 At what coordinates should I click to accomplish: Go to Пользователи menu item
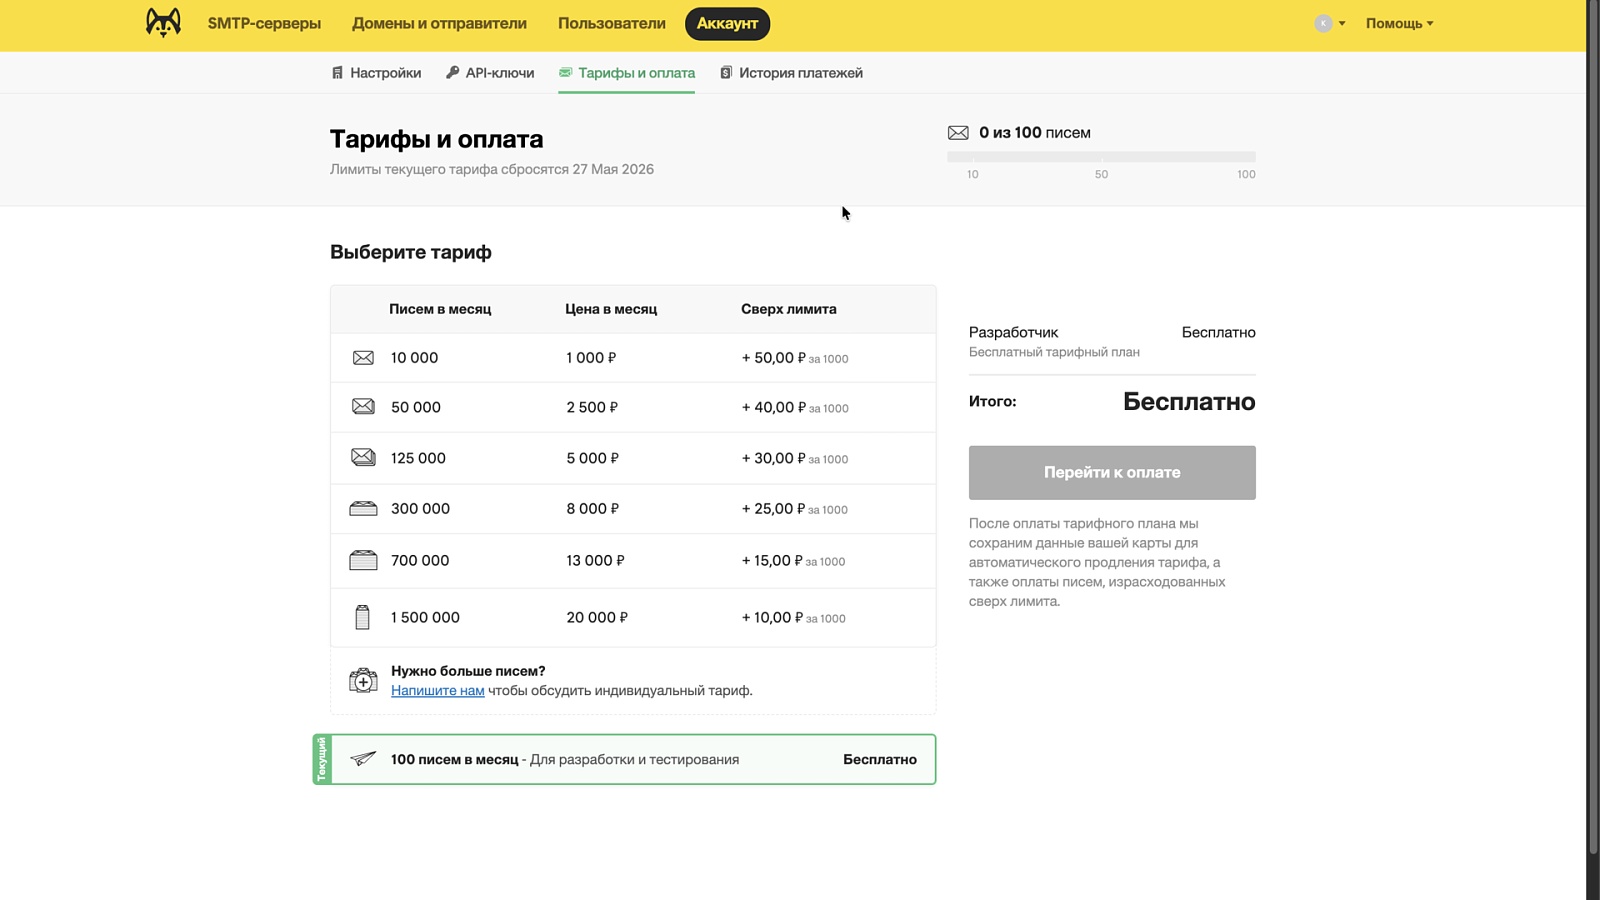pyautogui.click(x=612, y=23)
